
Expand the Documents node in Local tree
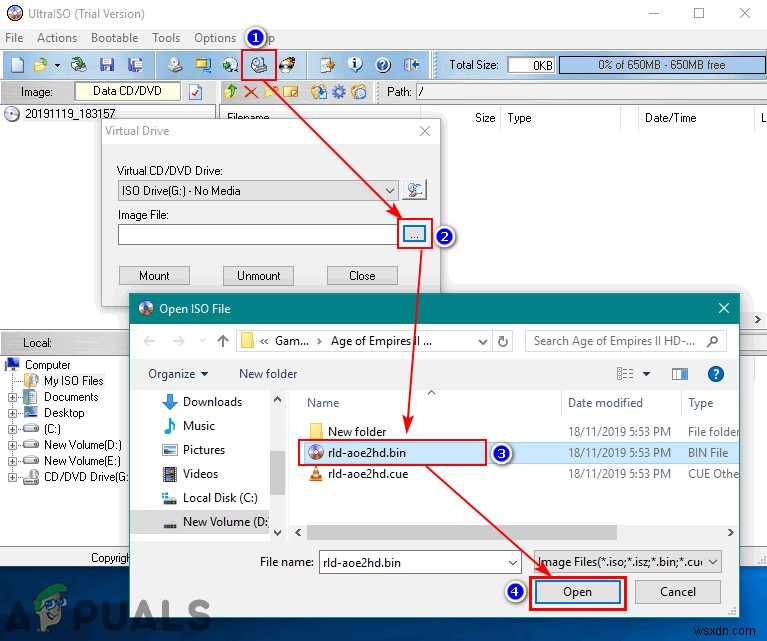pos(12,397)
